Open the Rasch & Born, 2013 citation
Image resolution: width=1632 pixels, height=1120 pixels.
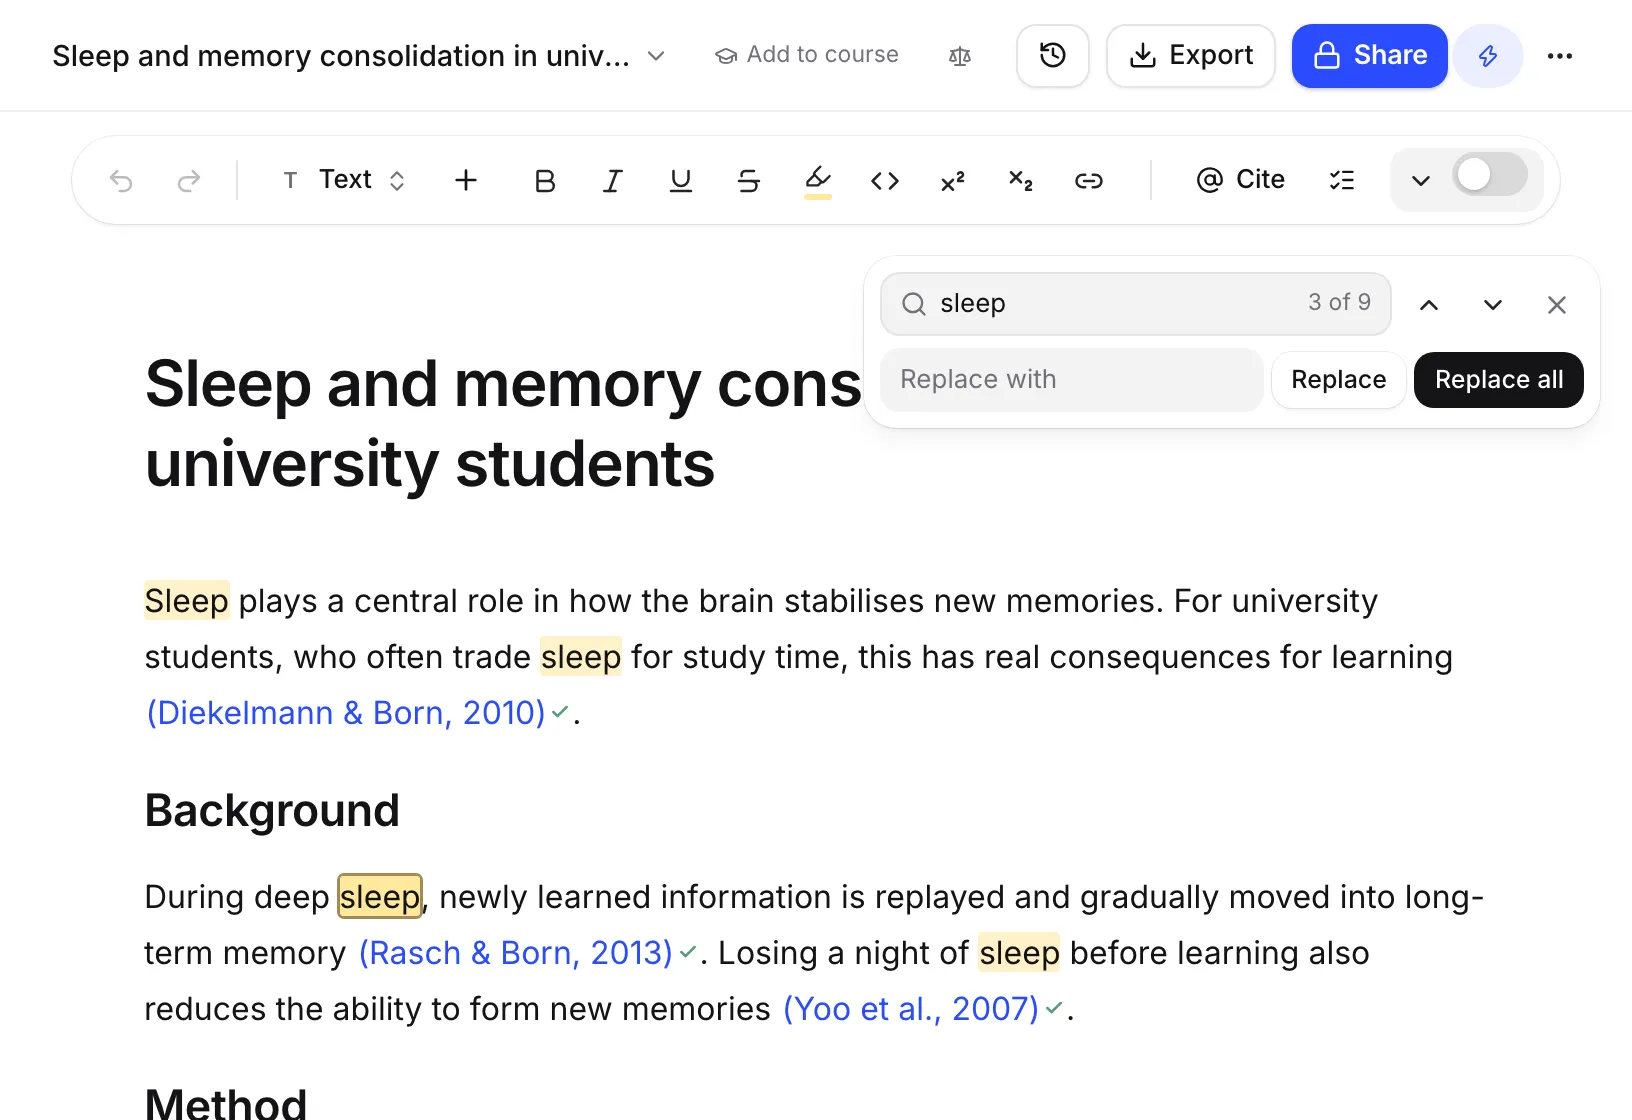point(516,953)
